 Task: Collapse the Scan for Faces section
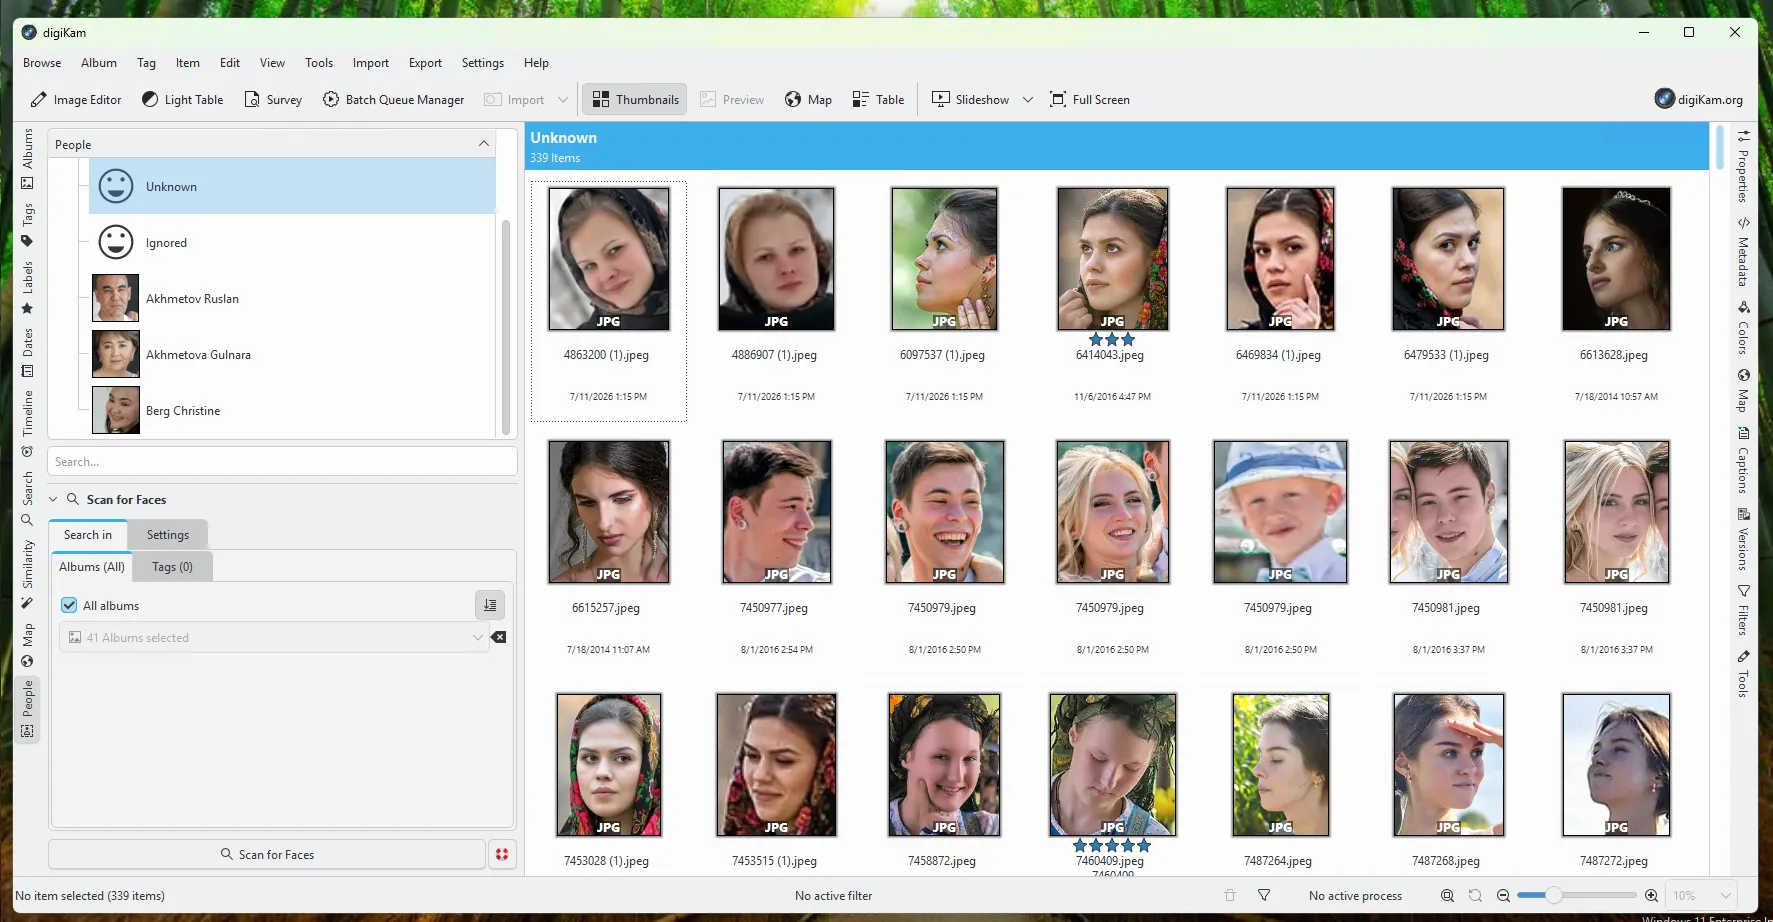pyautogui.click(x=53, y=499)
